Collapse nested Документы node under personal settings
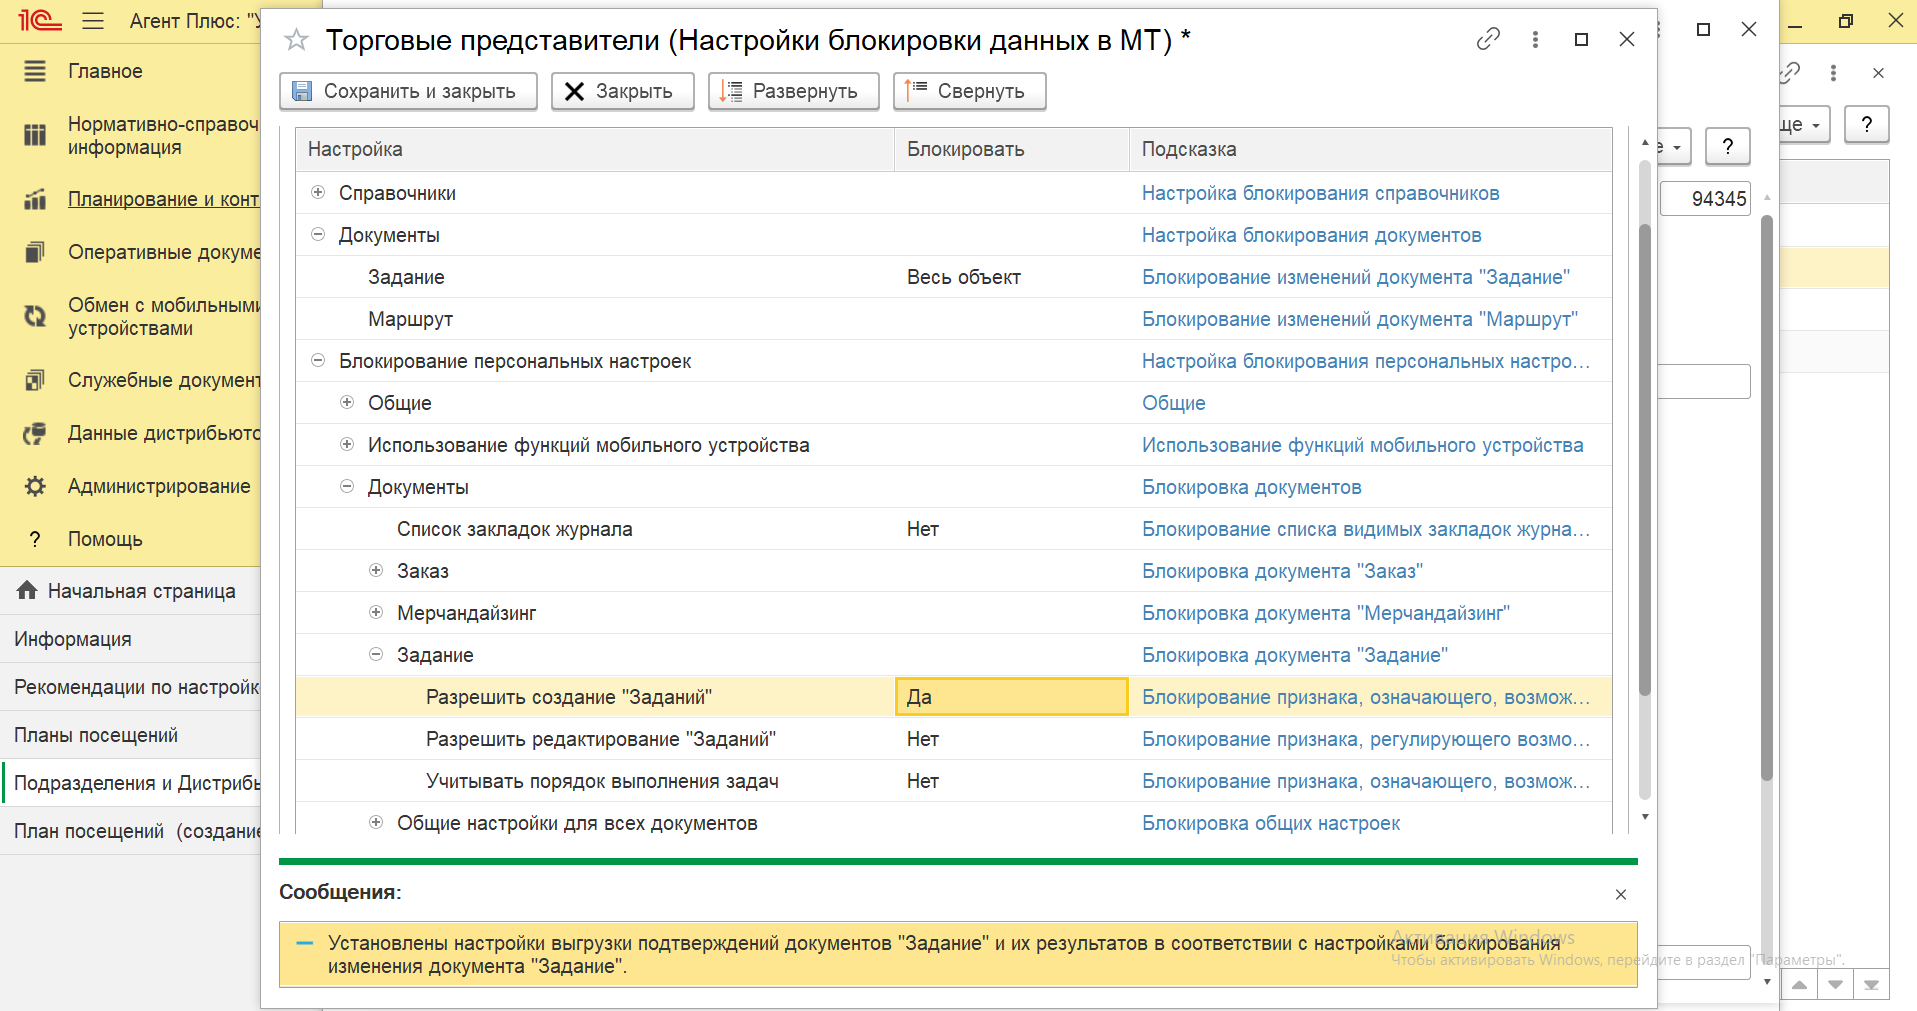 coord(347,486)
